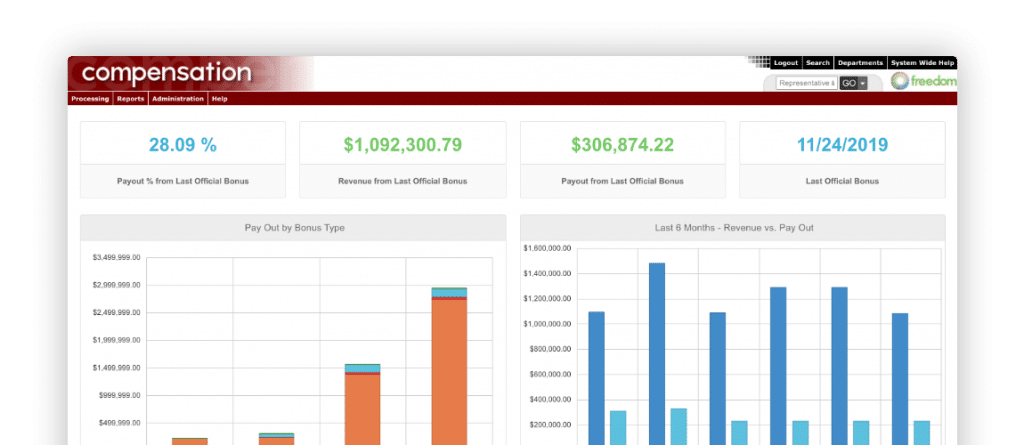Open the Help menu in red bar
Screen dimensions: 1024x445
coord(219,99)
